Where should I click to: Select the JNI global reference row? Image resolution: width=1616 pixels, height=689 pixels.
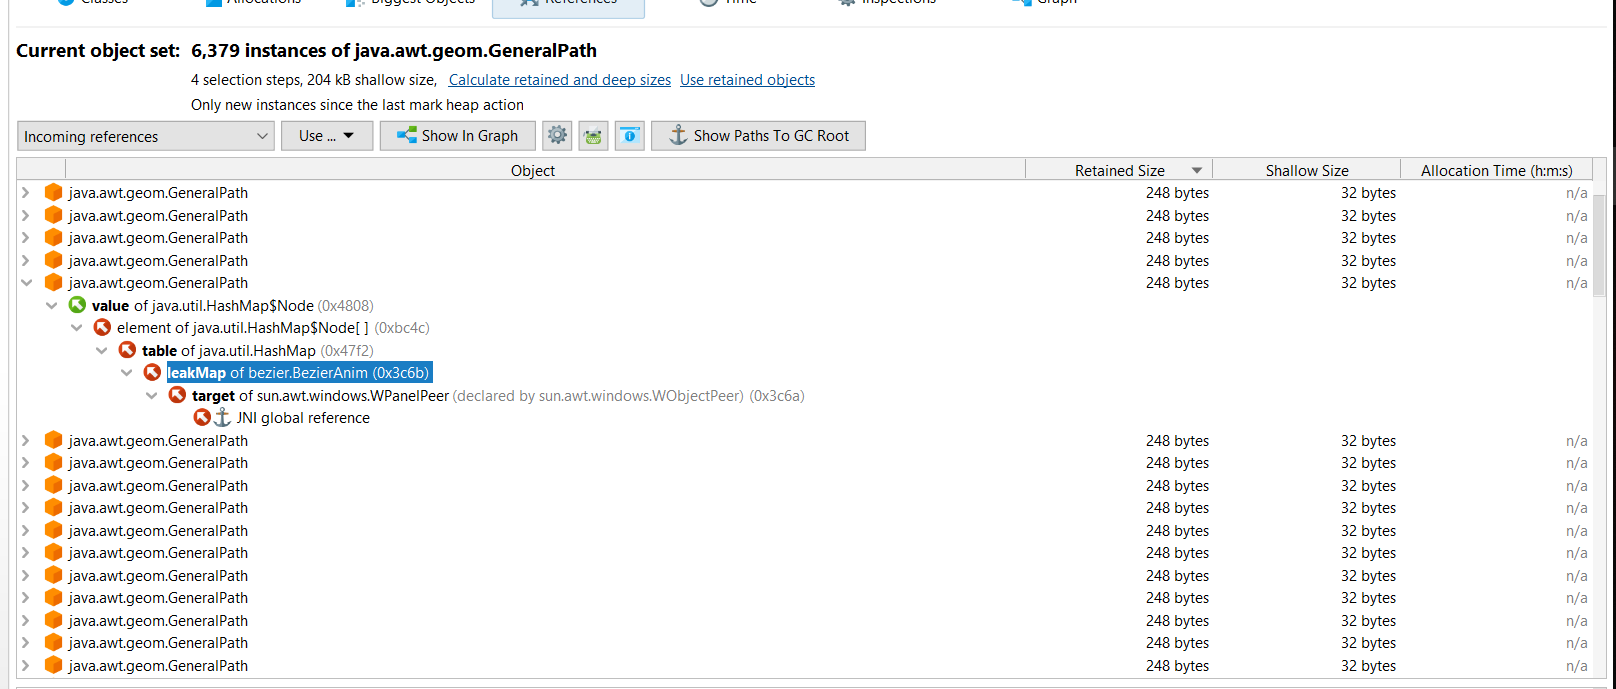[x=303, y=417]
